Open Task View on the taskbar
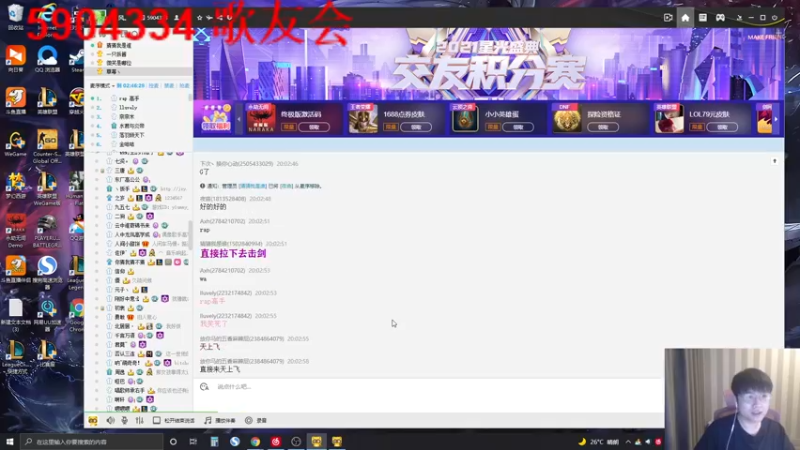 (193, 442)
